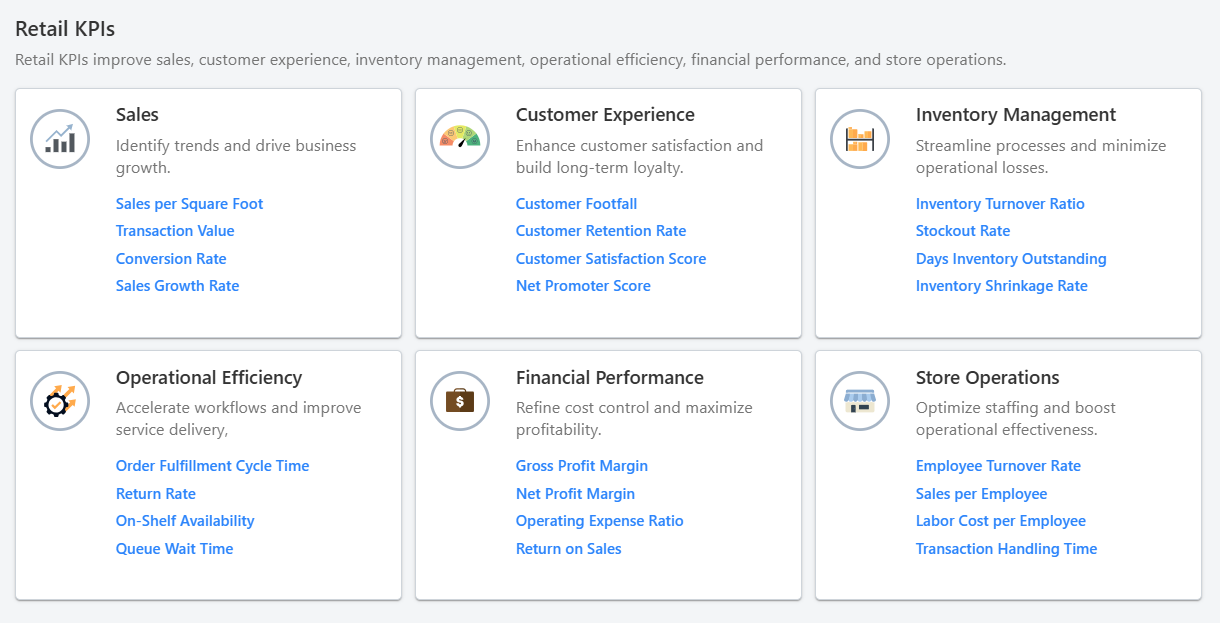Click the Sales chart icon

pos(60,139)
